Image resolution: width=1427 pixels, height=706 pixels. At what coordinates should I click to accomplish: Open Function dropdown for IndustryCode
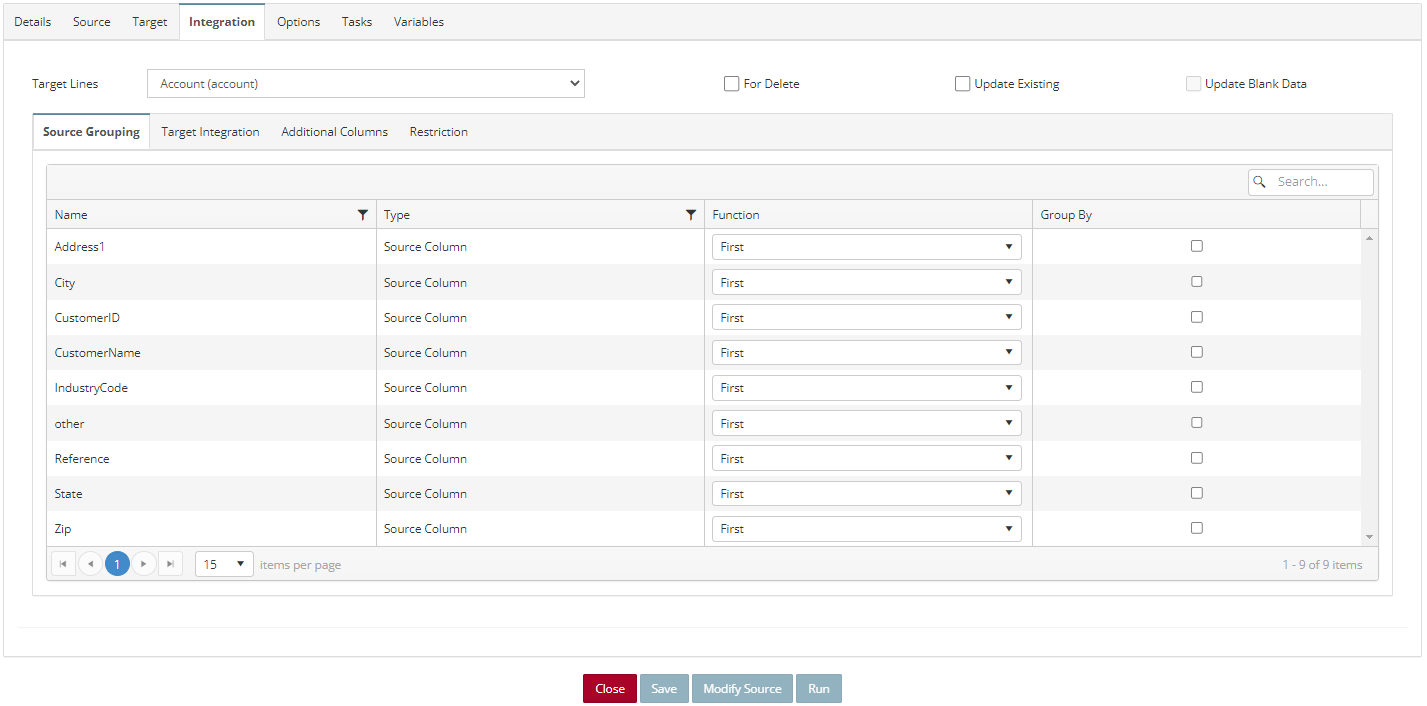click(867, 388)
